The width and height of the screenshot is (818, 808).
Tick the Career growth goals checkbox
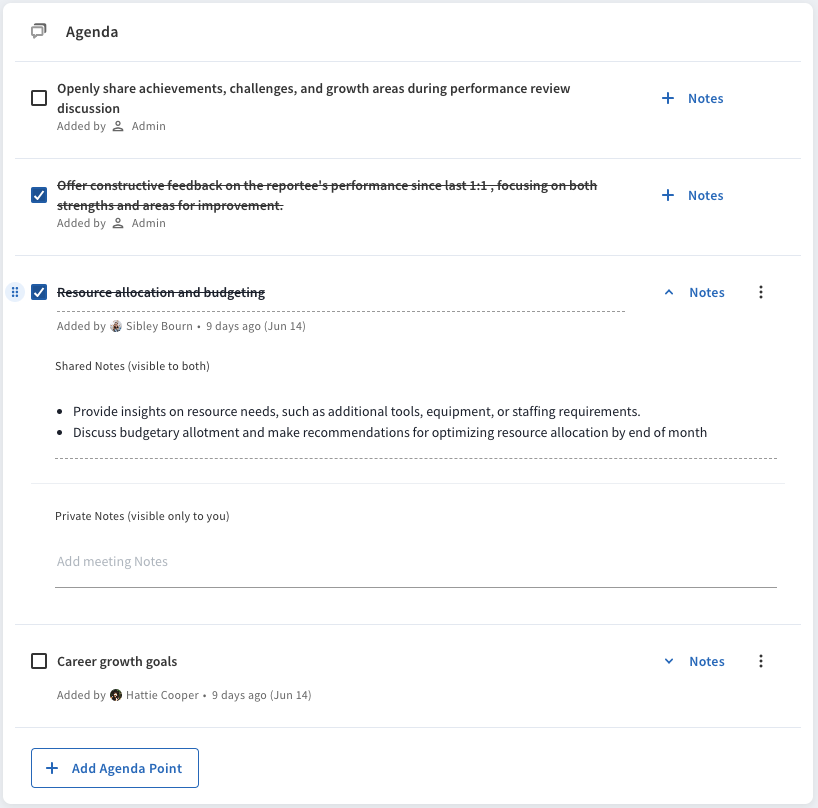(39, 661)
